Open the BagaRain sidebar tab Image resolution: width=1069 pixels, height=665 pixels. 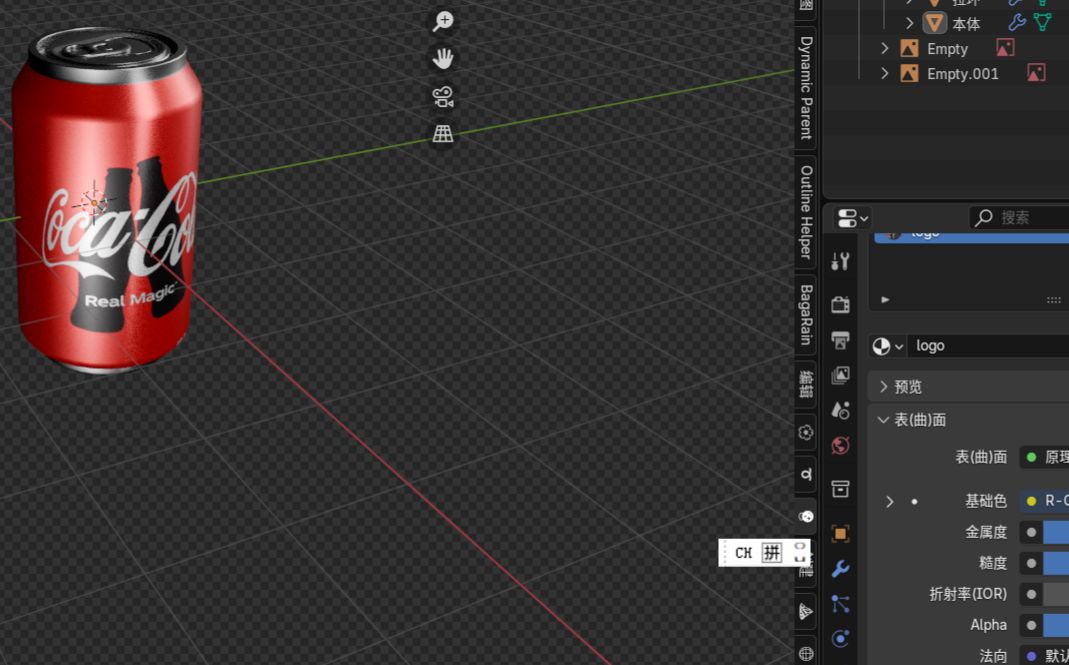pos(806,314)
